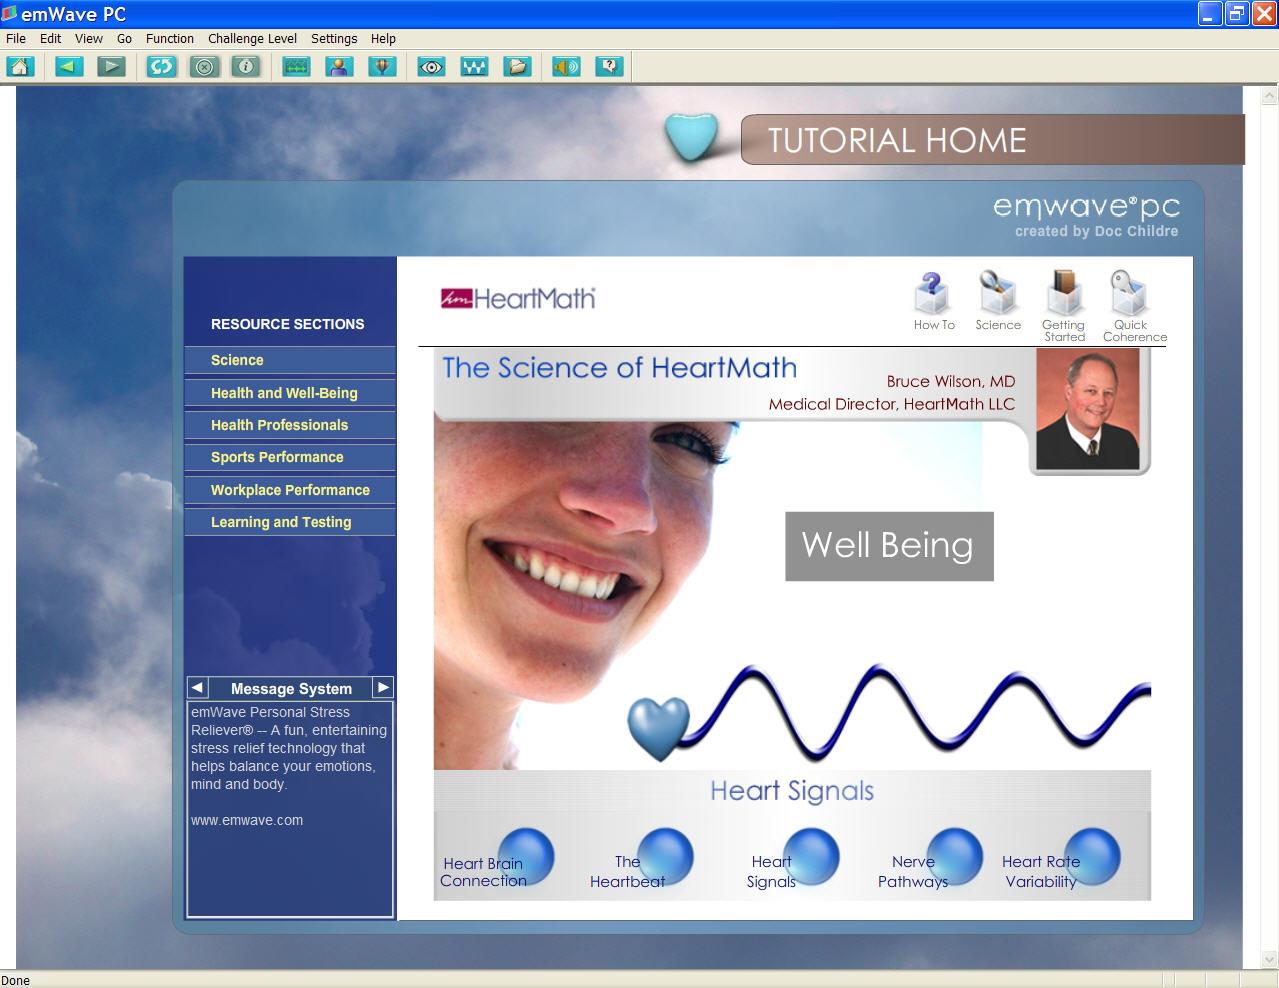
Task: Select Workplace Performance section
Action: (290, 490)
